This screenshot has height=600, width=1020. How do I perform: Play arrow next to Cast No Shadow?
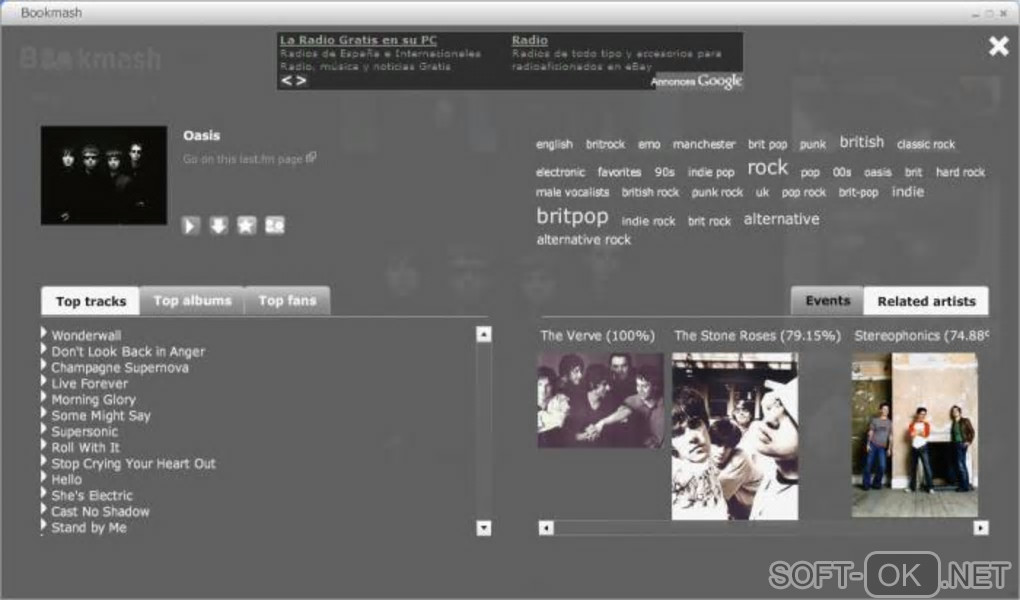(x=44, y=509)
